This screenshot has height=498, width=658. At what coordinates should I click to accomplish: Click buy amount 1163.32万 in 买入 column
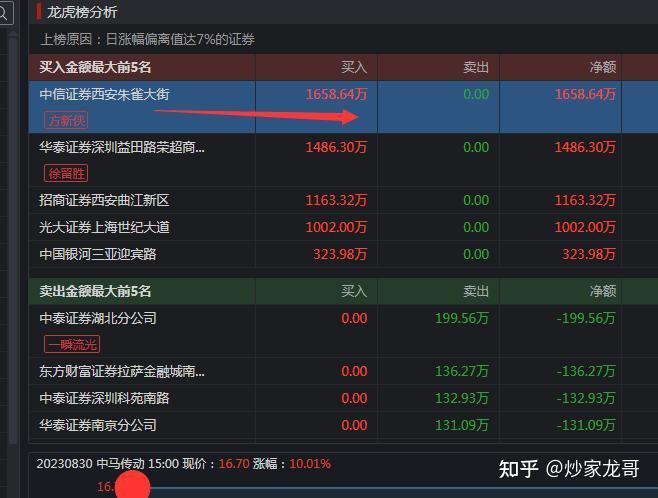pos(336,200)
